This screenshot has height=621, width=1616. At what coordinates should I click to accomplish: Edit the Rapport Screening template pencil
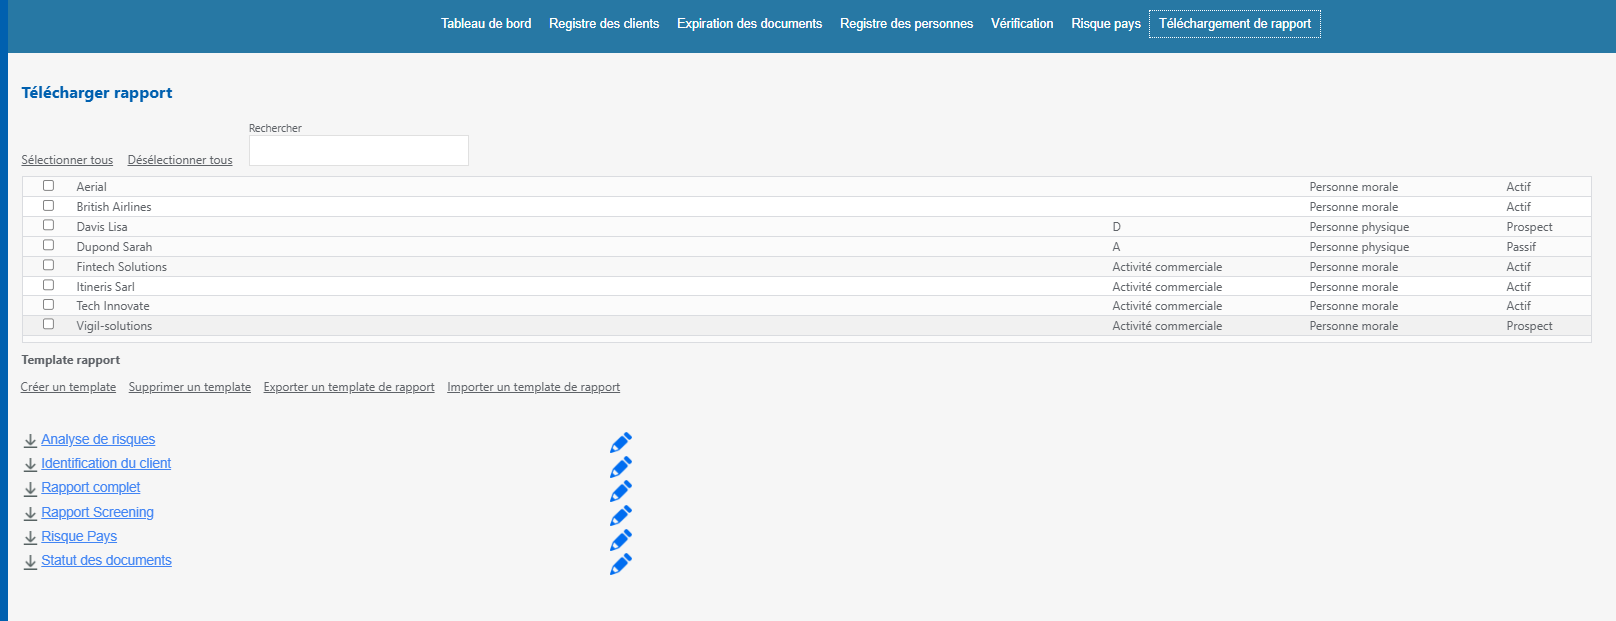pyautogui.click(x=621, y=515)
